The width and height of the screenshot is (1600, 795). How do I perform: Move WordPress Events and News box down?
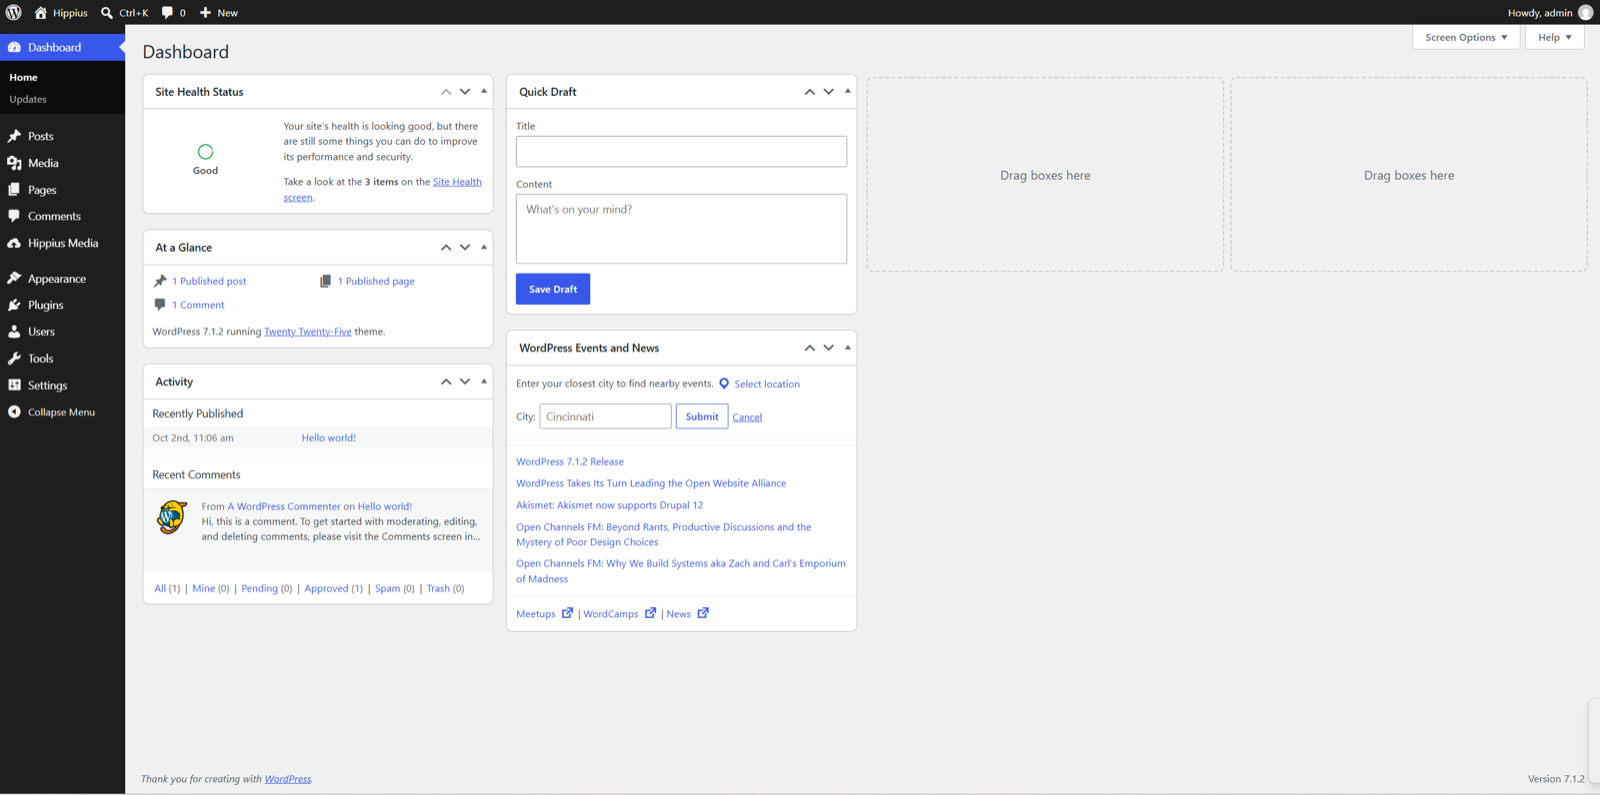829,348
